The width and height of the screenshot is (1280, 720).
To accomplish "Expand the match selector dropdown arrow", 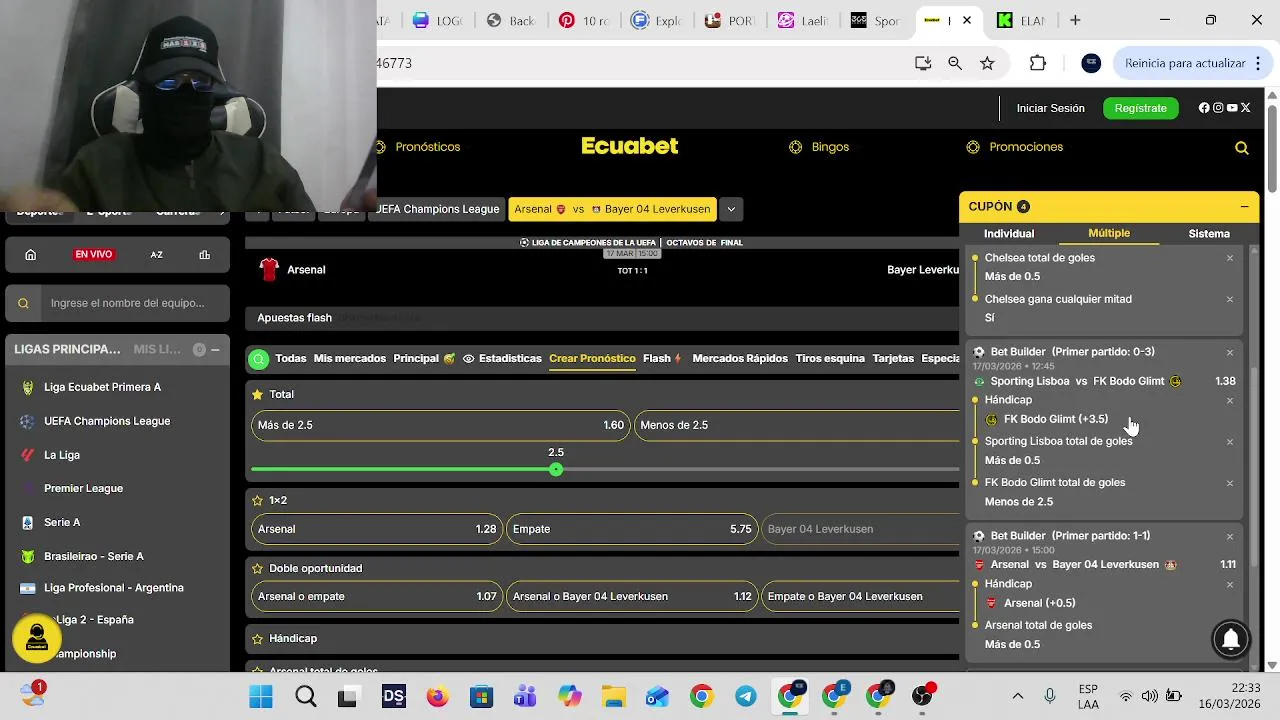I will click(731, 210).
